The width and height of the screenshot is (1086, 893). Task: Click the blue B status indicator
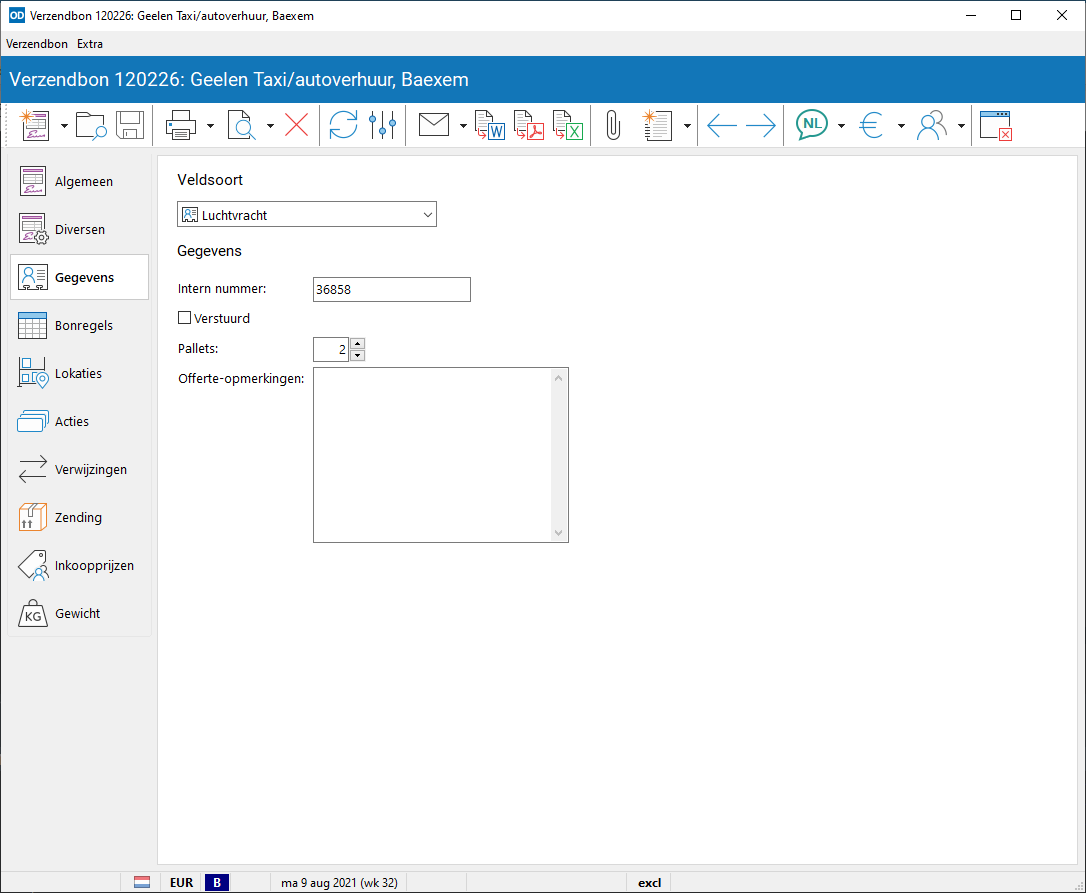217,883
